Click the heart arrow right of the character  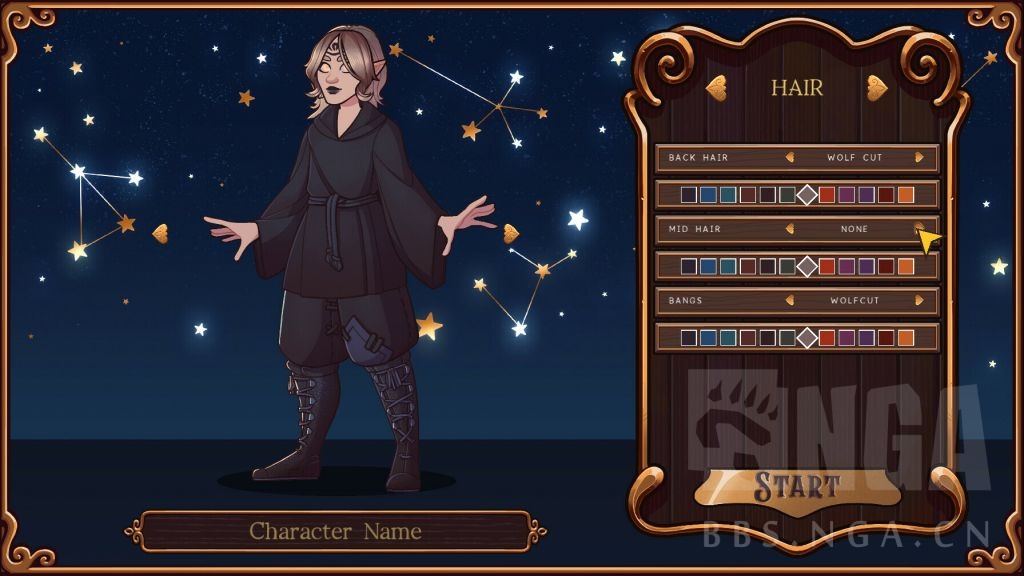[511, 233]
